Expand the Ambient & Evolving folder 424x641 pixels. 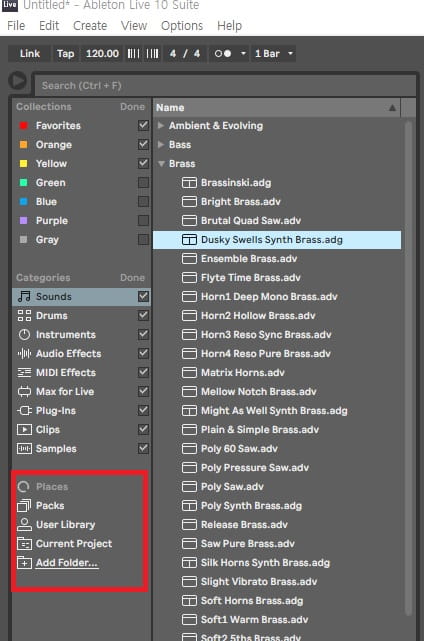click(161, 126)
